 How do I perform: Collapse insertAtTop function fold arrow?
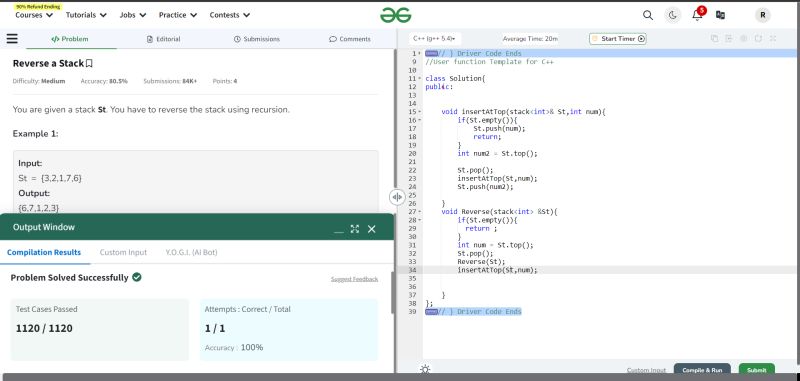coord(419,112)
